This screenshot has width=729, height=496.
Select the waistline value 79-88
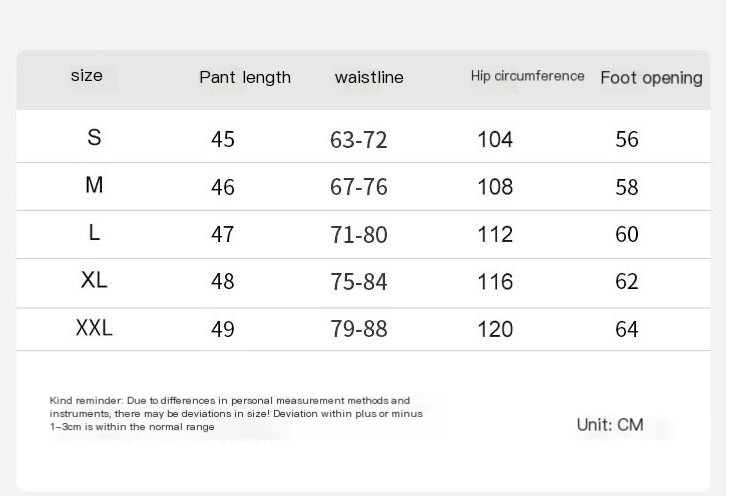point(358,329)
